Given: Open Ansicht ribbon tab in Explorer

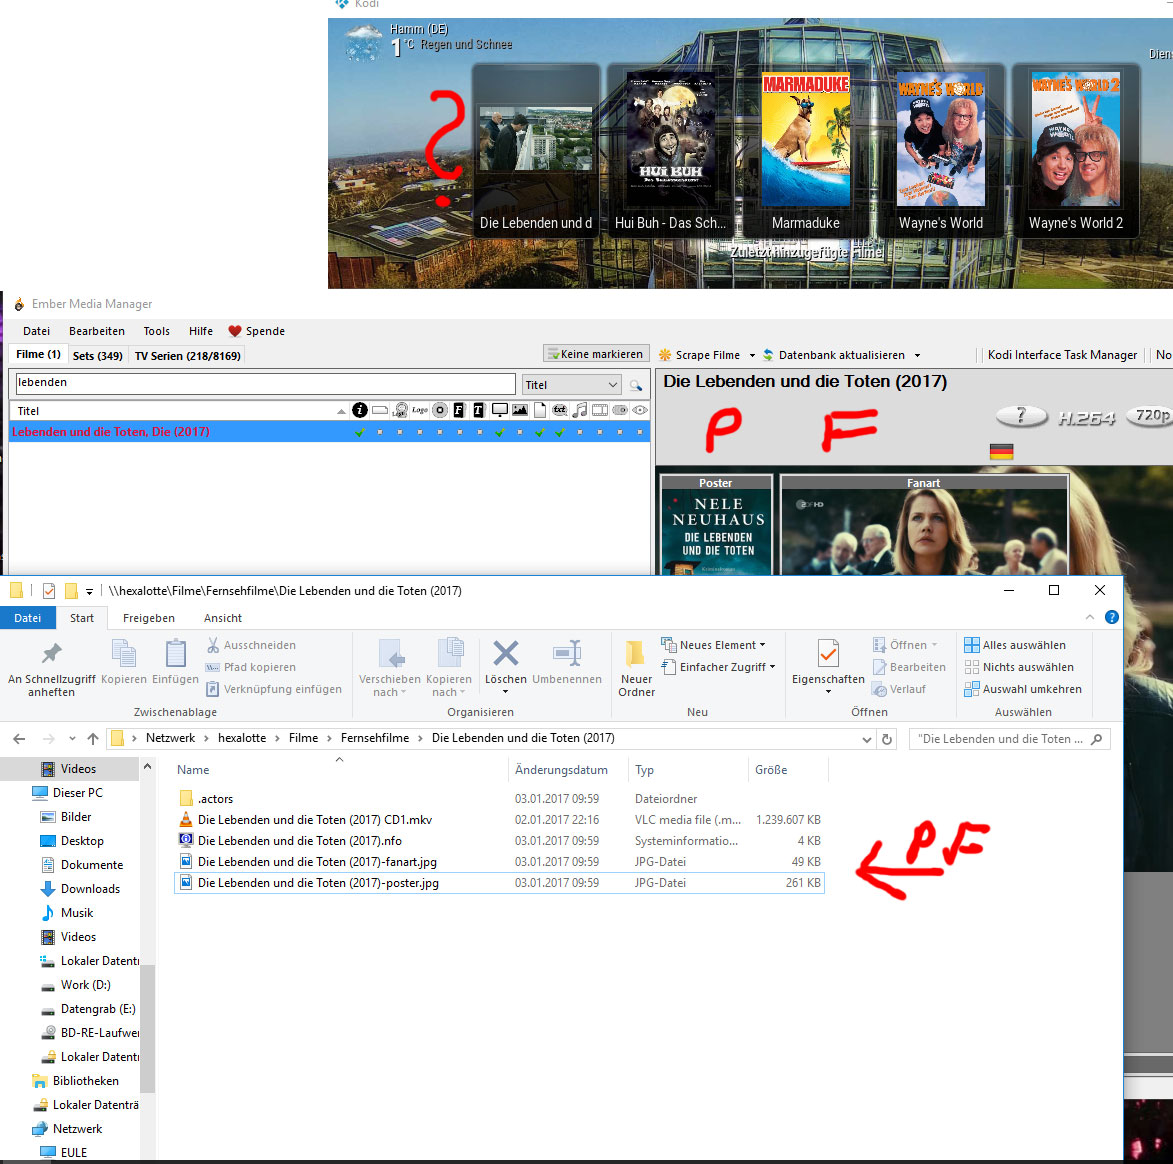Looking at the screenshot, I should (223, 618).
